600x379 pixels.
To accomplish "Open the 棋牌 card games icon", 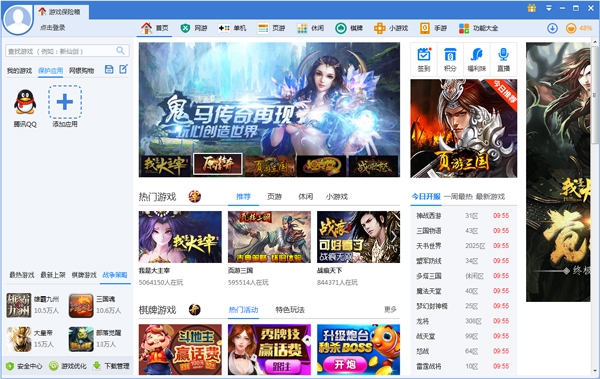I will (x=341, y=28).
